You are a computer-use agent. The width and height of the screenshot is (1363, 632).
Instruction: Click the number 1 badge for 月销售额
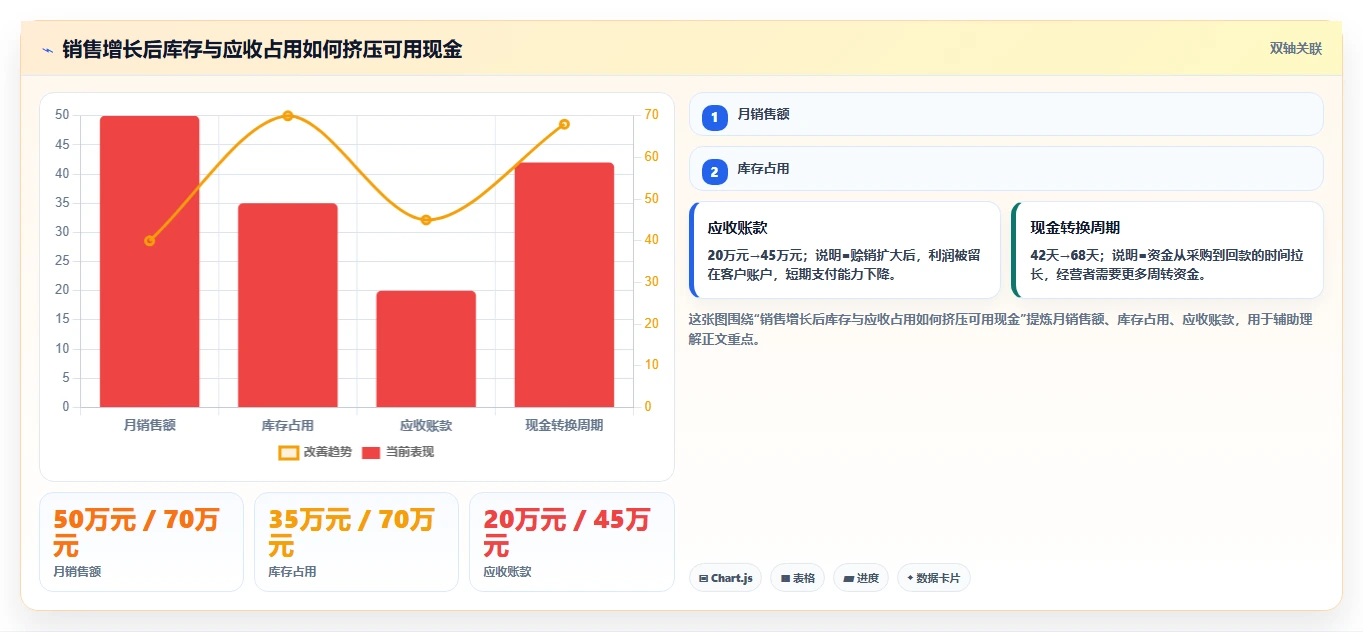click(714, 118)
